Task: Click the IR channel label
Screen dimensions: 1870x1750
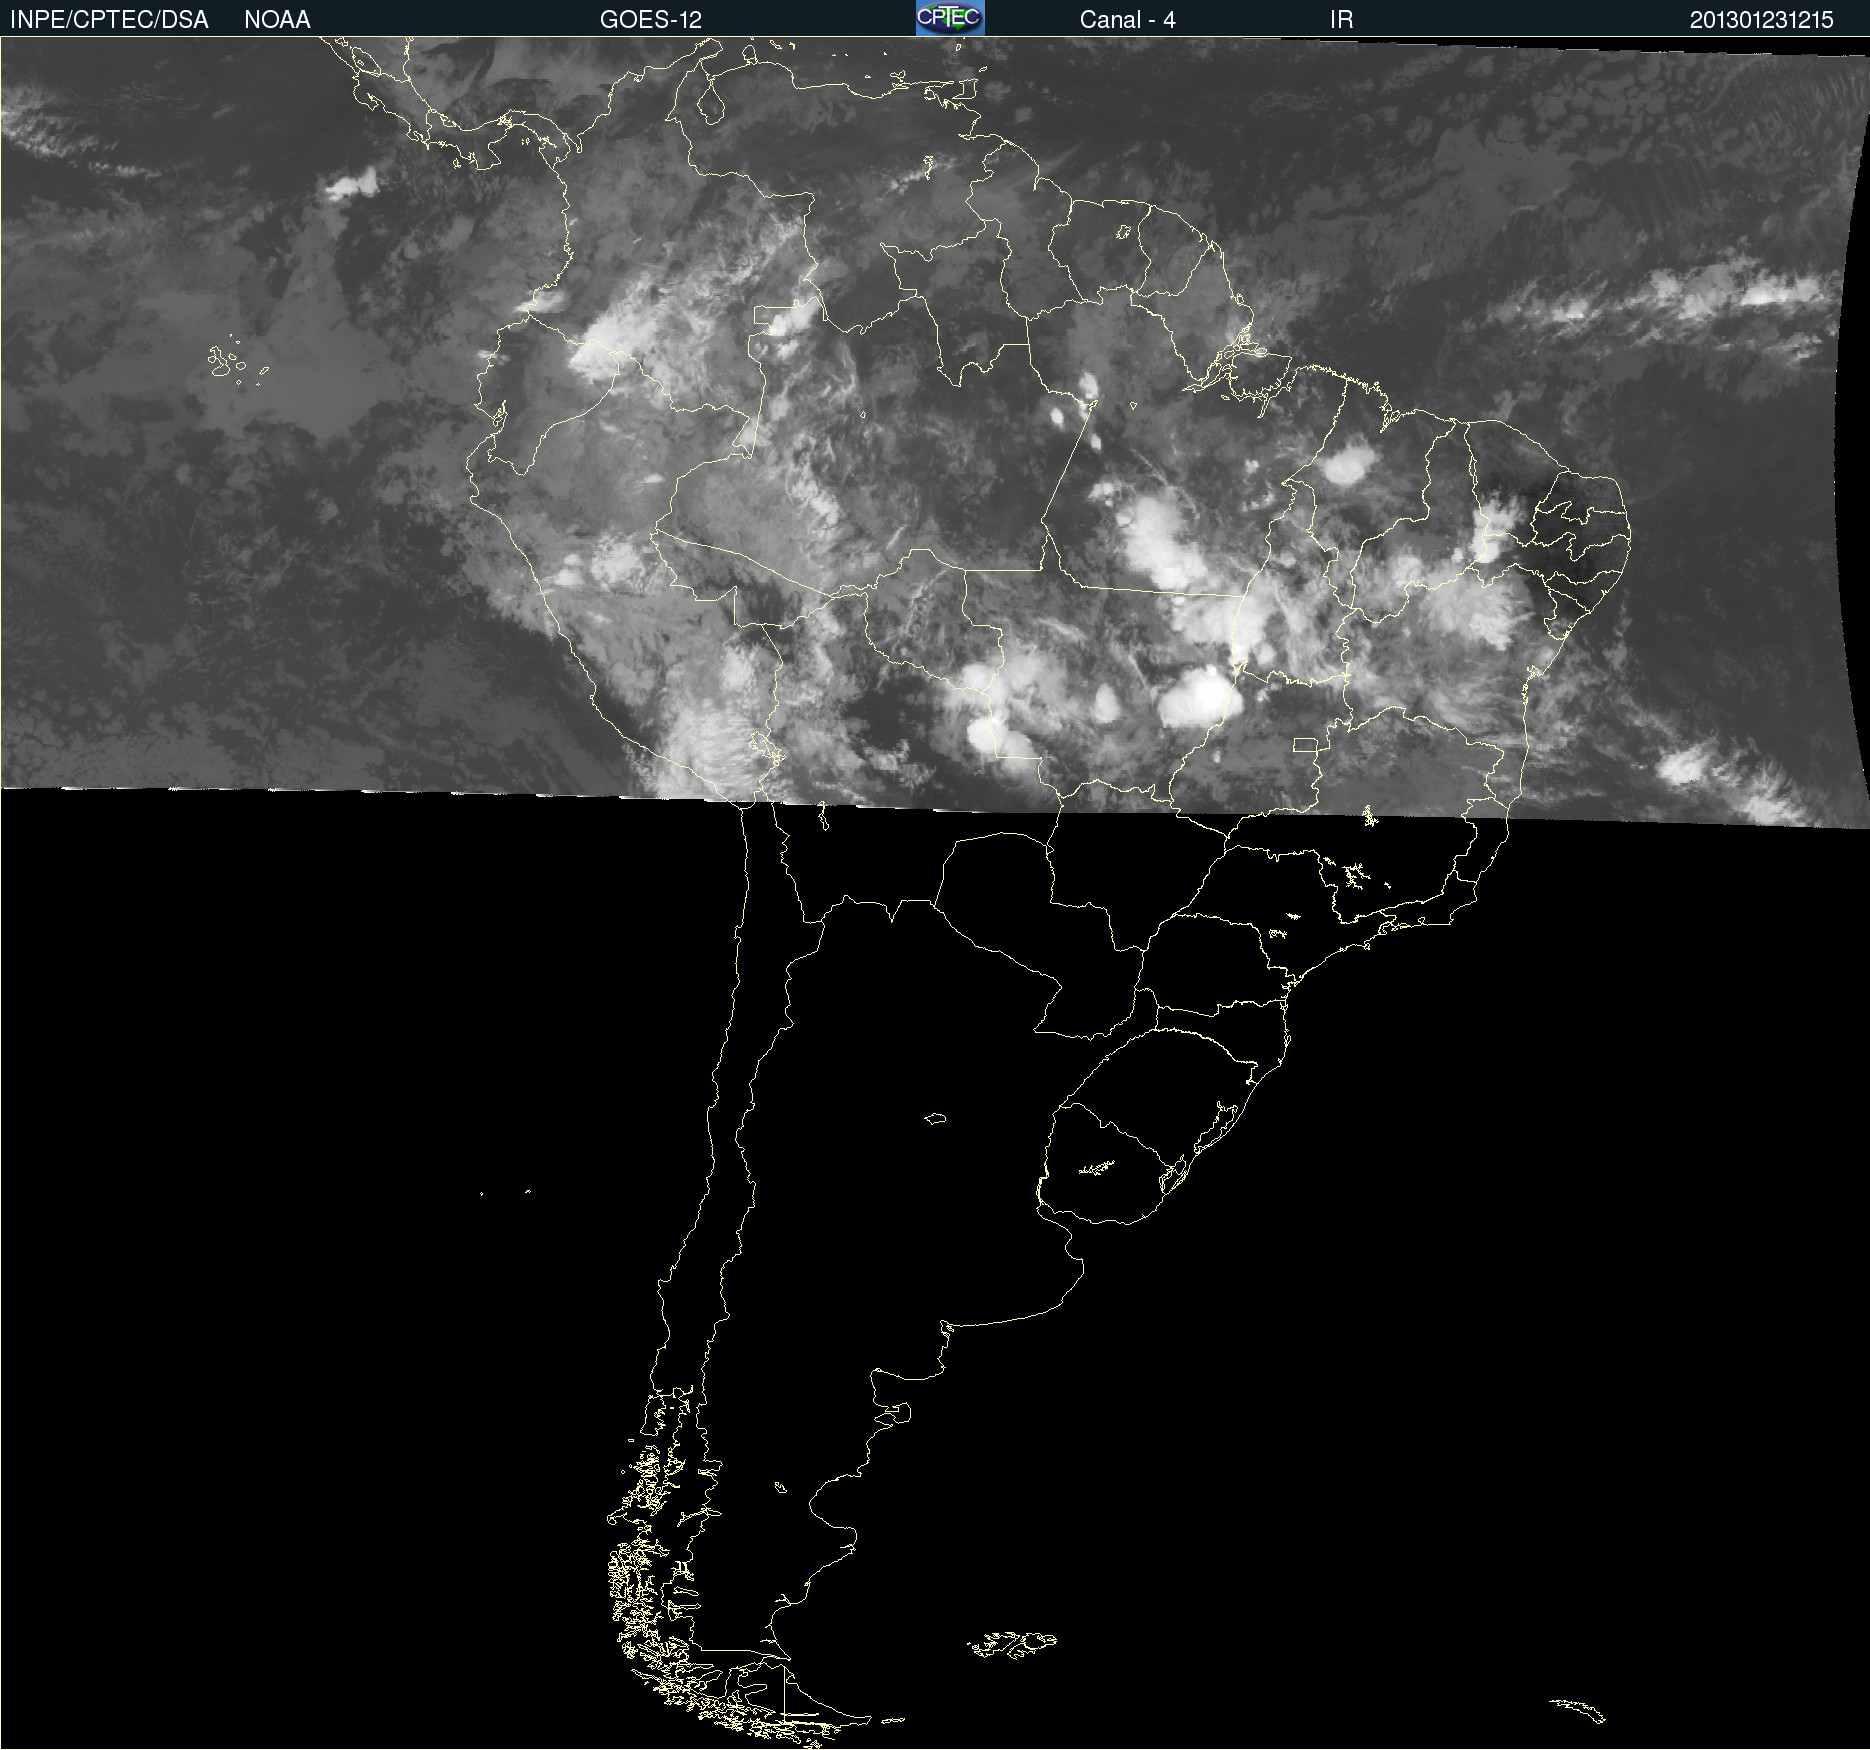Action: pyautogui.click(x=1341, y=20)
